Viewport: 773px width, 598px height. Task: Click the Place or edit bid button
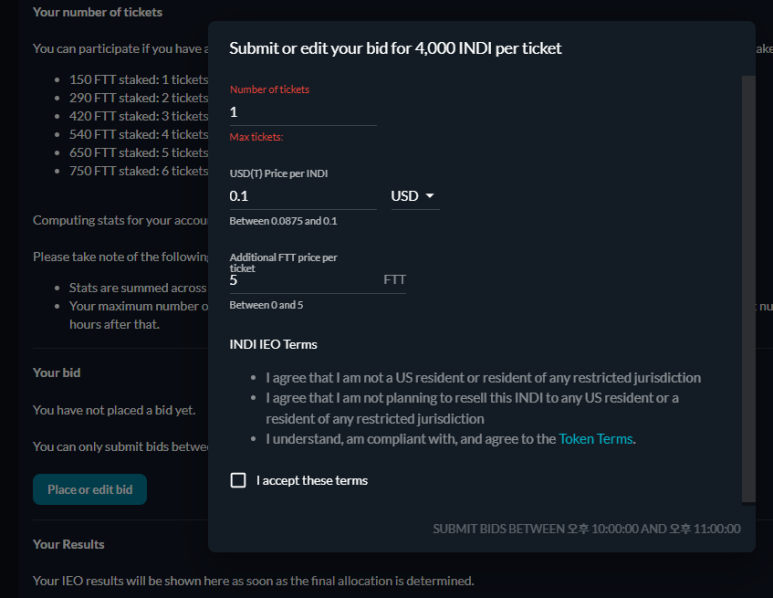pos(90,490)
